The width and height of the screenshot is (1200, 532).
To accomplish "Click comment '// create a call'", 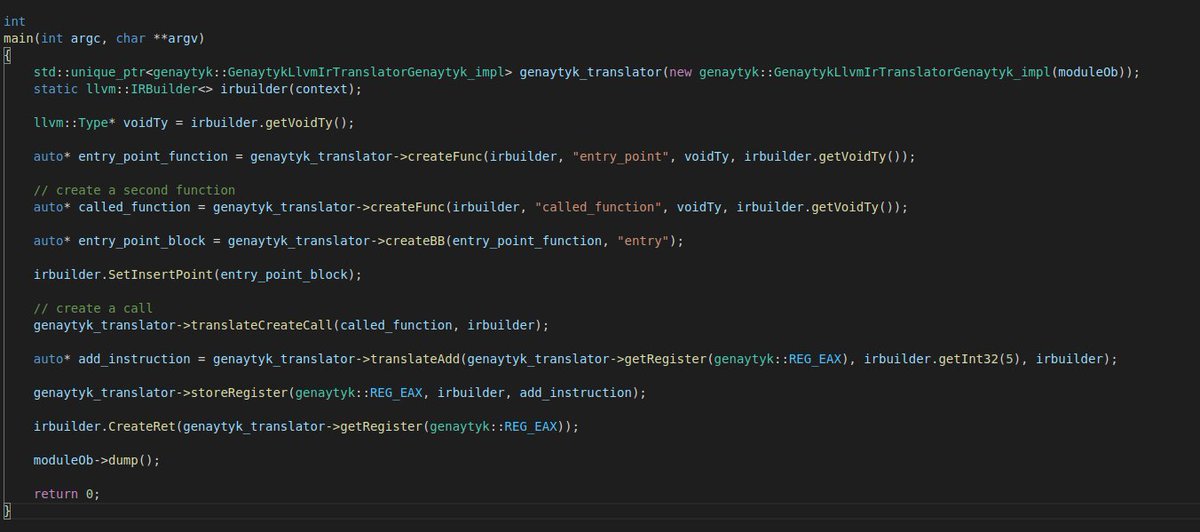I will click(93, 308).
